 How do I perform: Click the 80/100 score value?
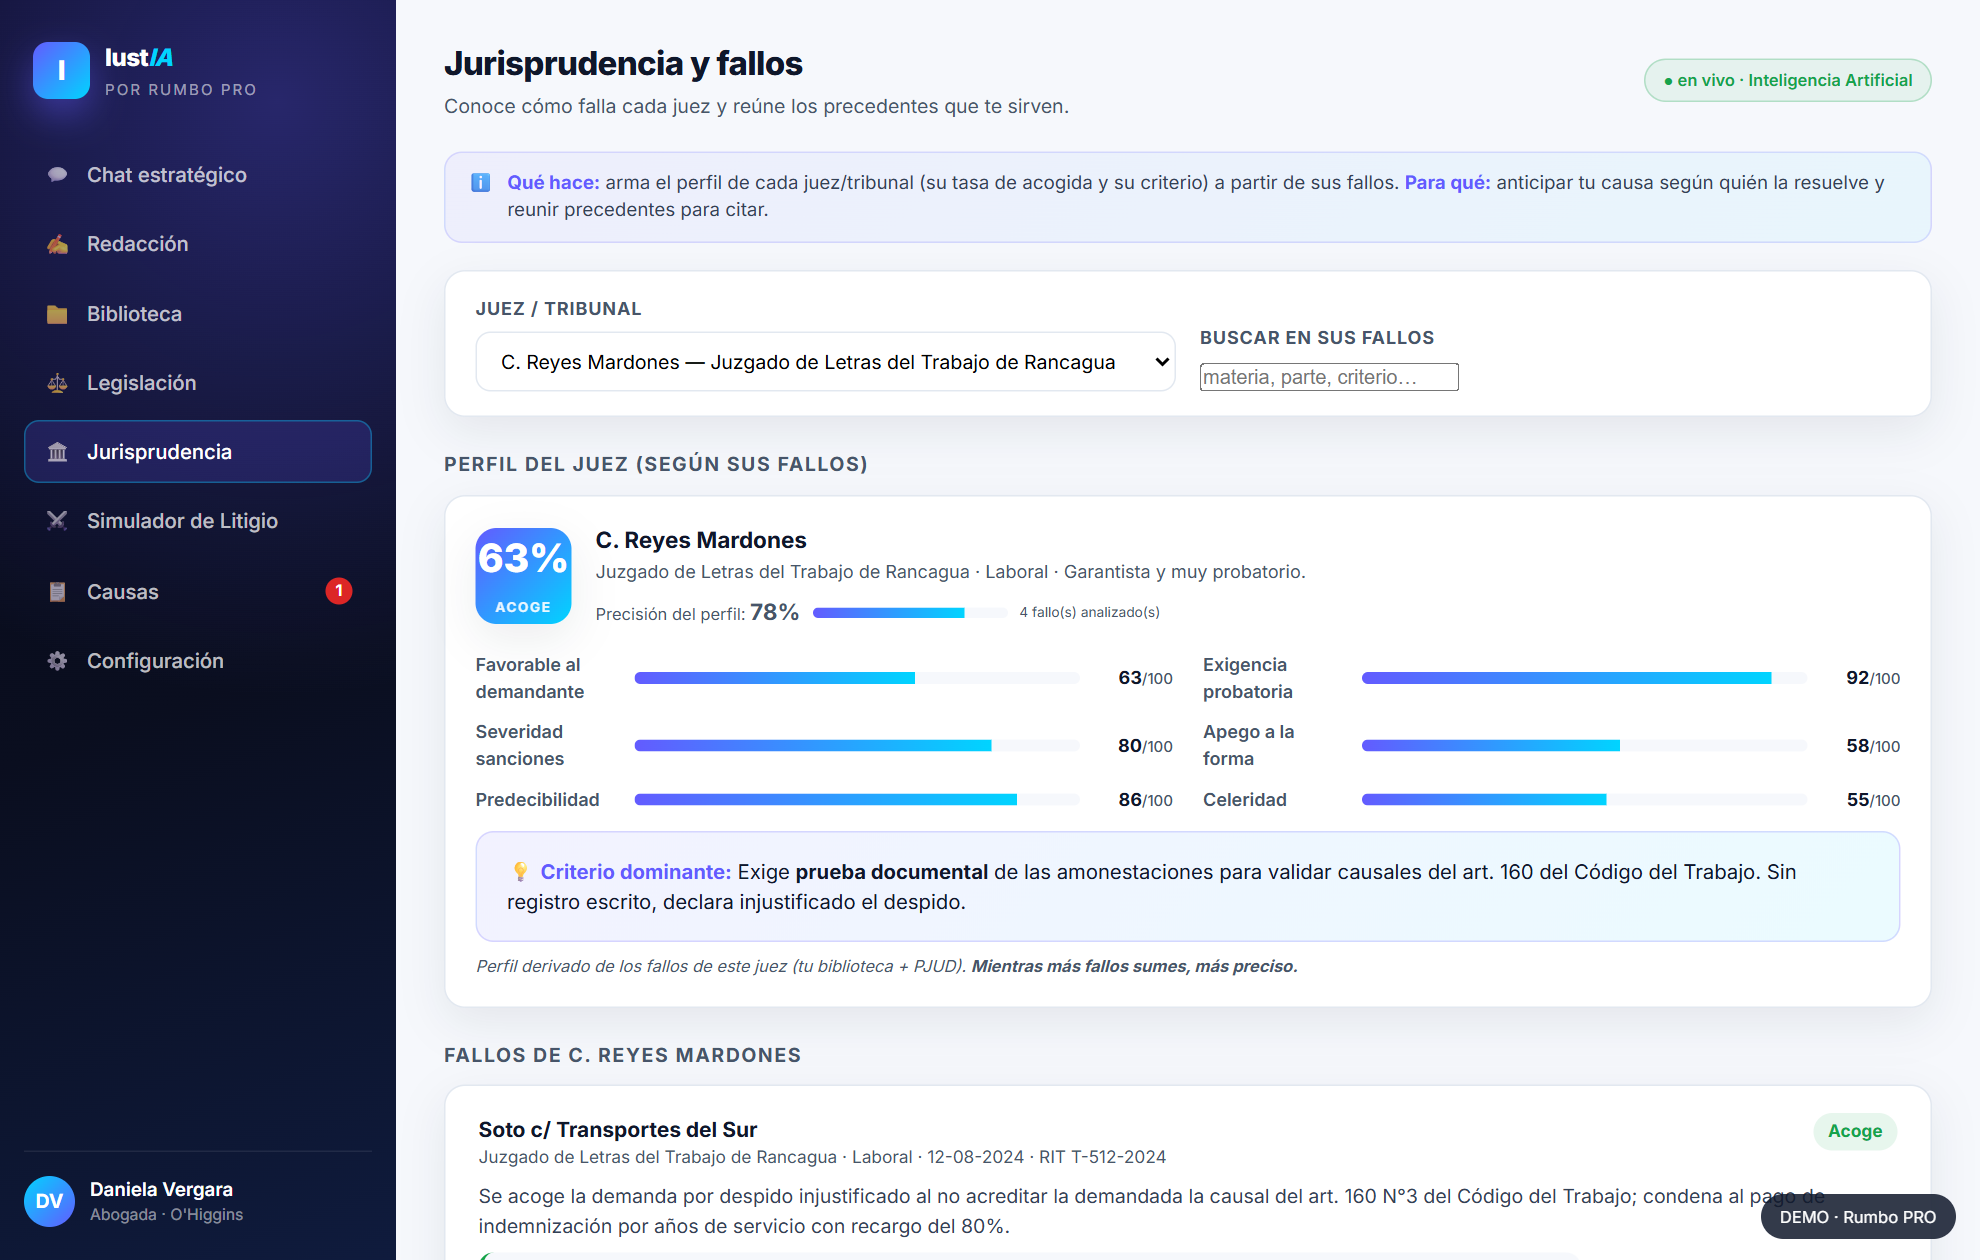(1145, 746)
